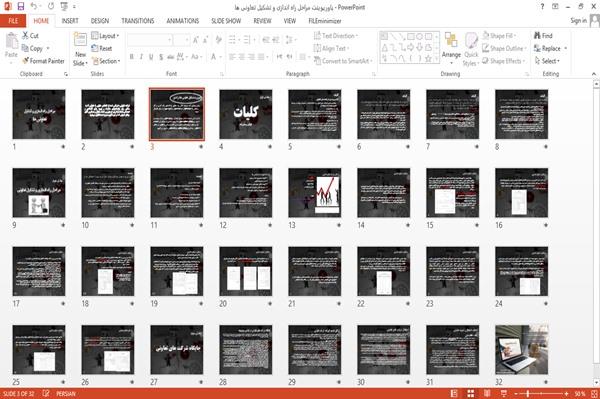Toggle Italic formatting
This screenshot has height=399, width=600.
[x=141, y=57]
